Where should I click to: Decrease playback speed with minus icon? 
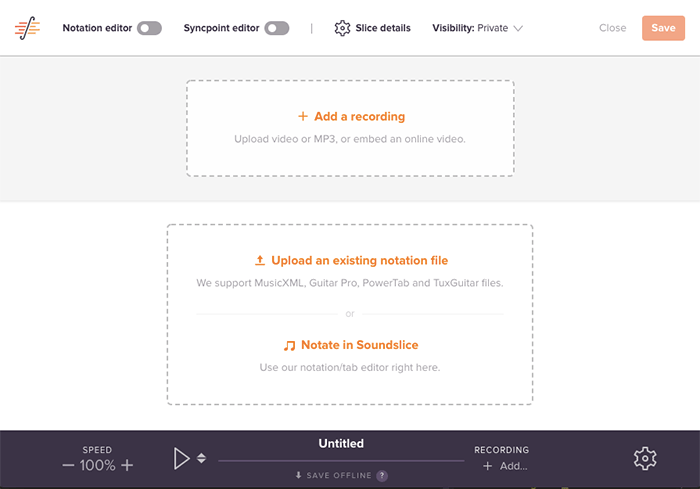68,465
